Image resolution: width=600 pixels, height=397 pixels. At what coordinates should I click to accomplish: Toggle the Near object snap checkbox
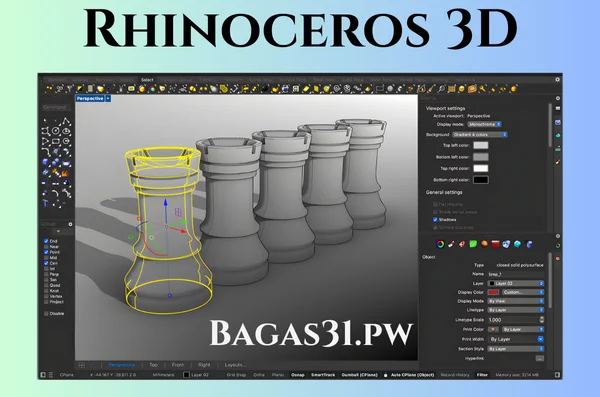46,247
